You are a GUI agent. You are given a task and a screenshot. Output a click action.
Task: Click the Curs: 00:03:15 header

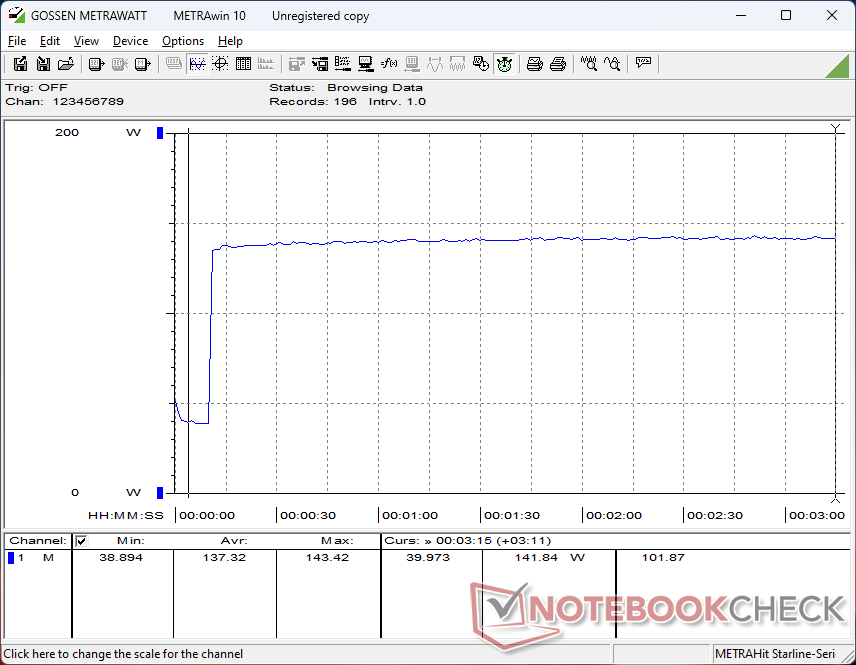(468, 541)
